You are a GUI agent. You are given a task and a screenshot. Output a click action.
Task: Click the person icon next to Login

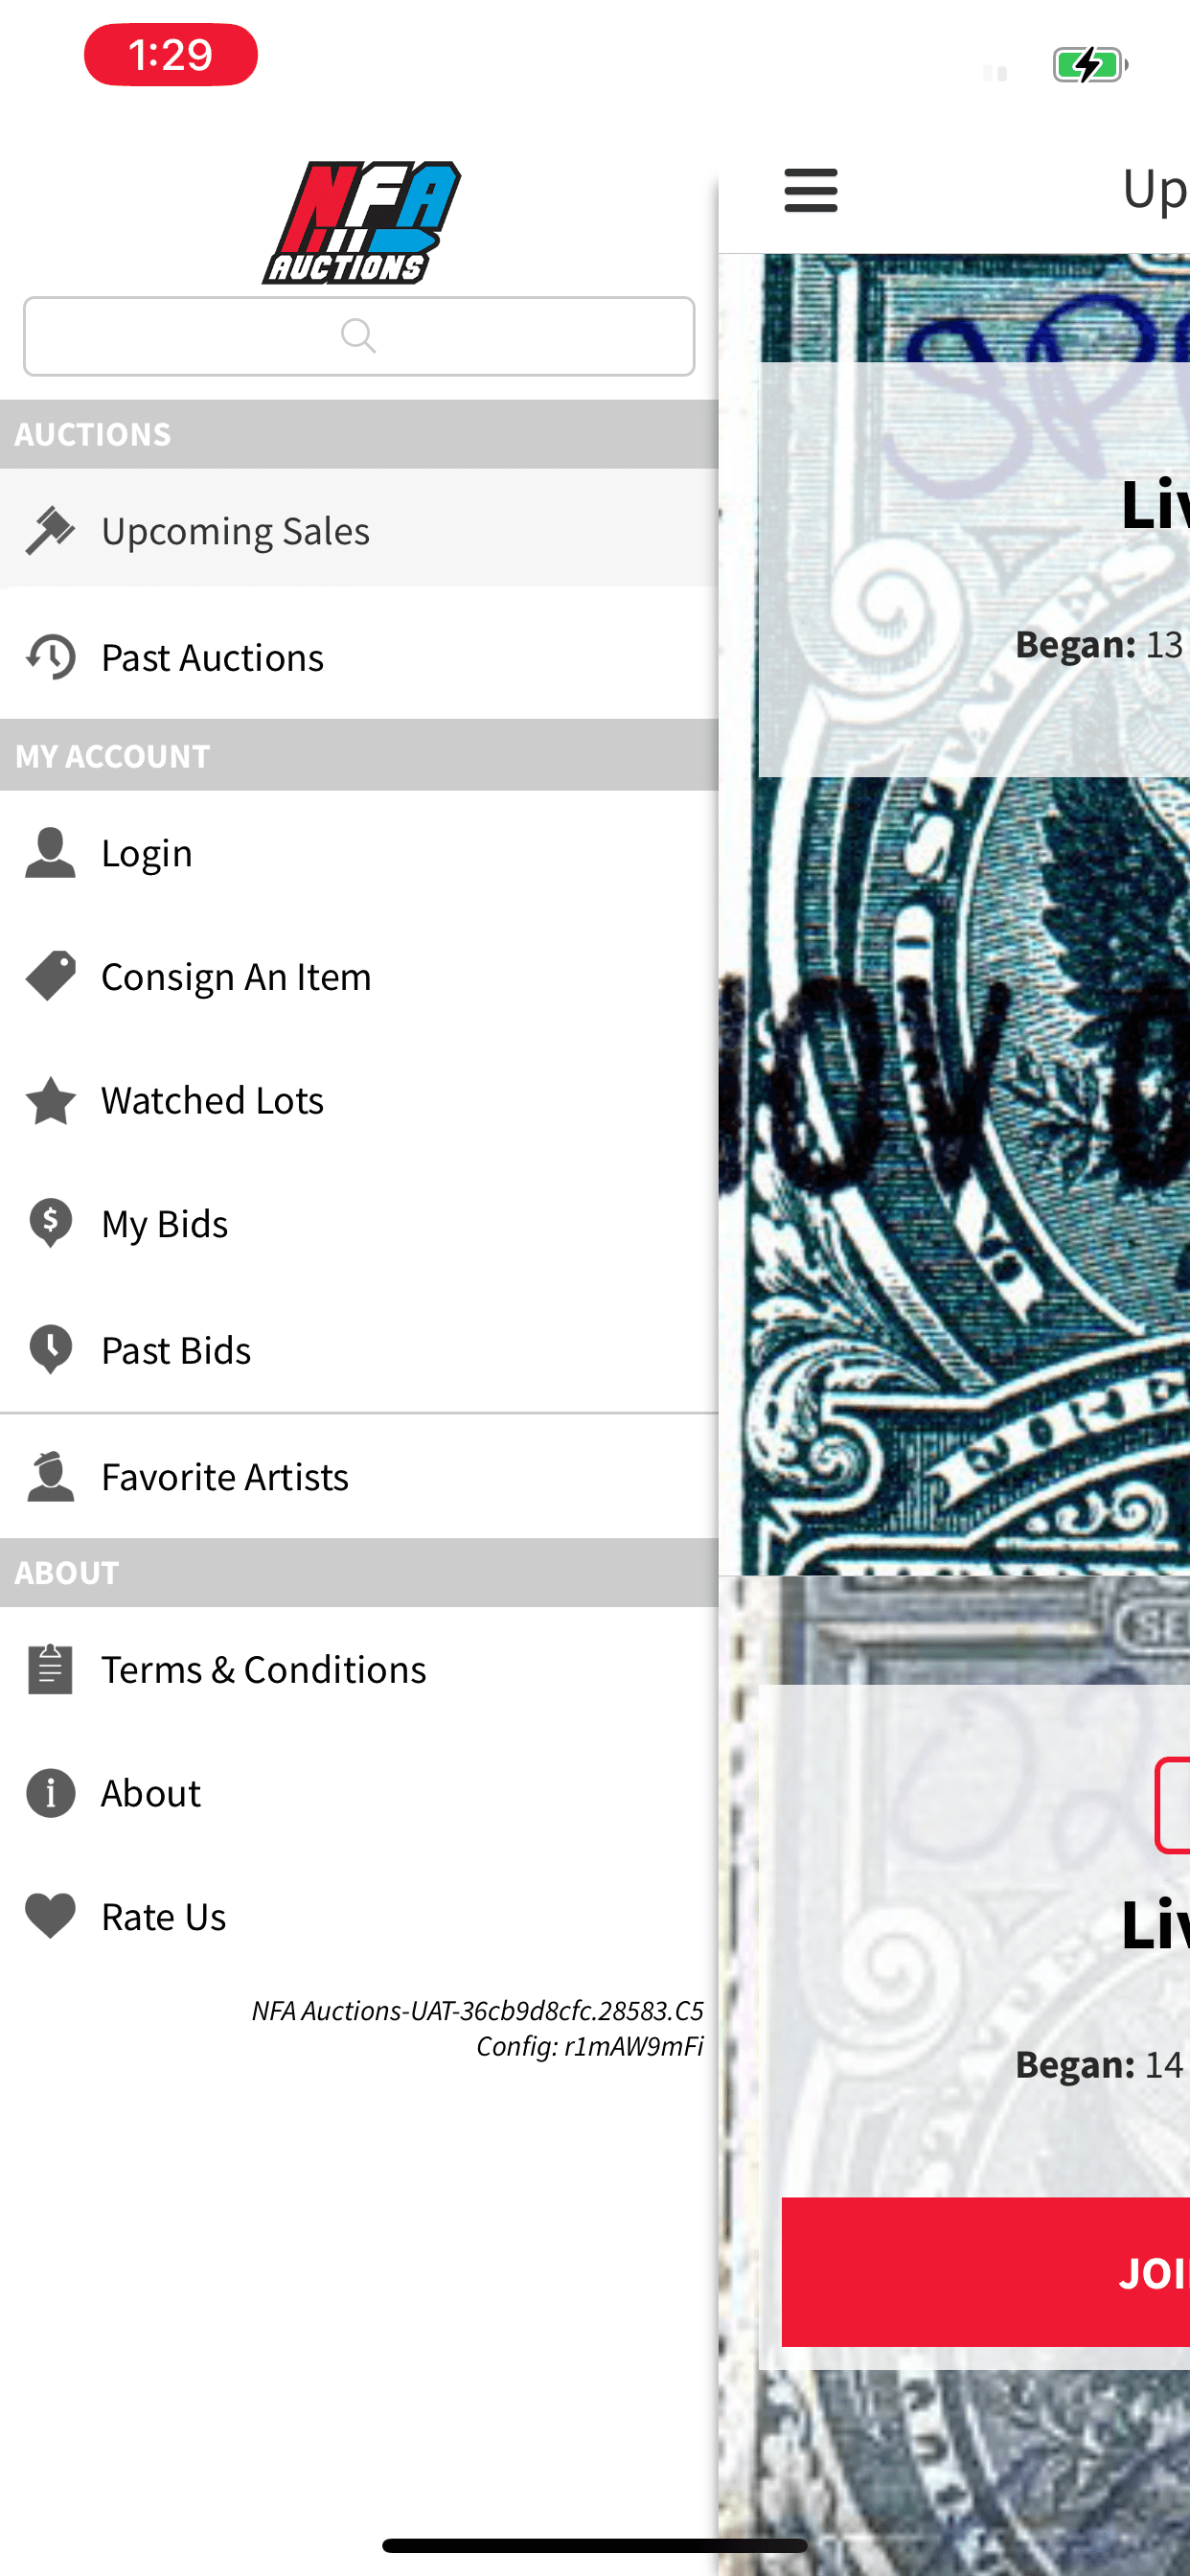click(x=50, y=853)
